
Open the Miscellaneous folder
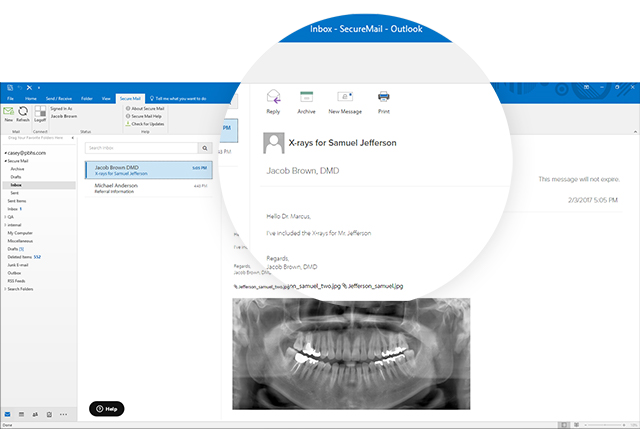(x=20, y=241)
